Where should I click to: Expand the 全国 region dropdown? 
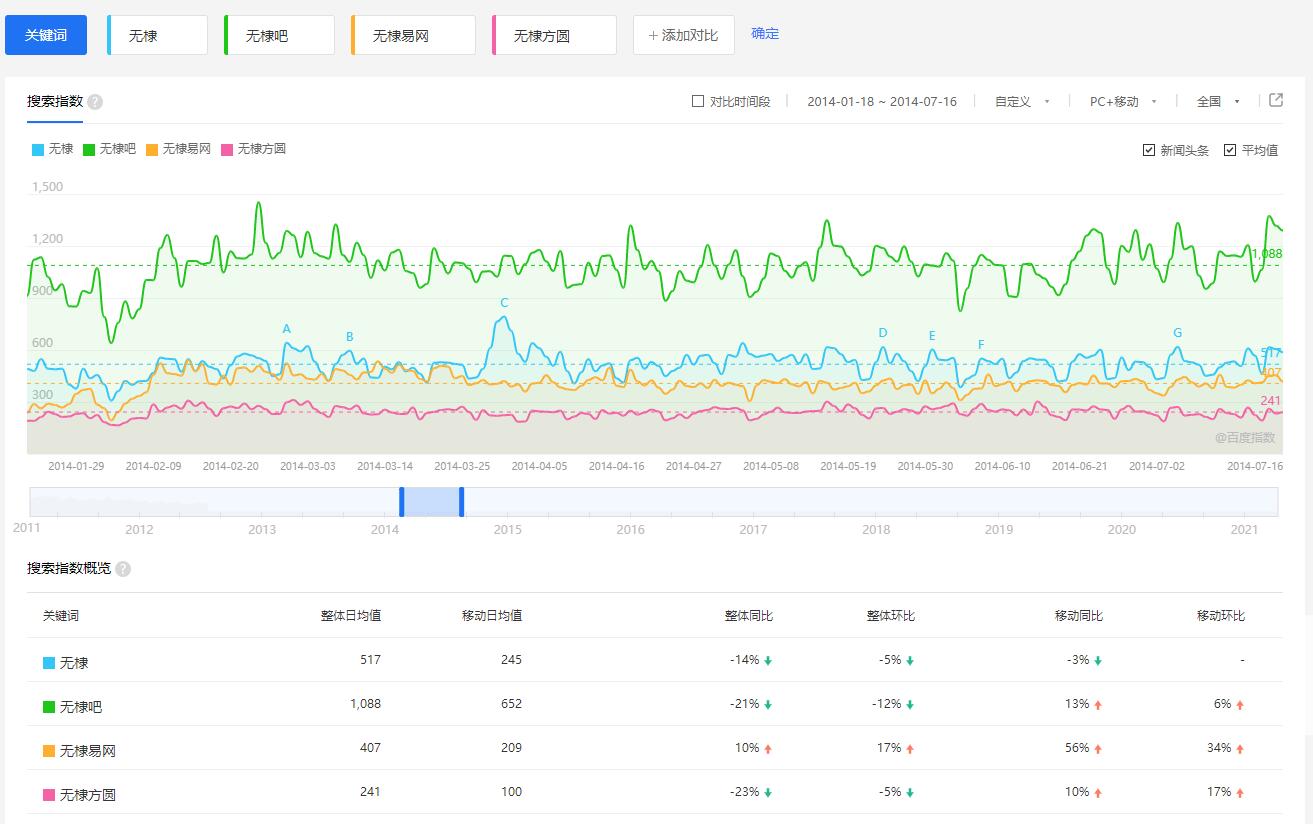pyautogui.click(x=1217, y=101)
